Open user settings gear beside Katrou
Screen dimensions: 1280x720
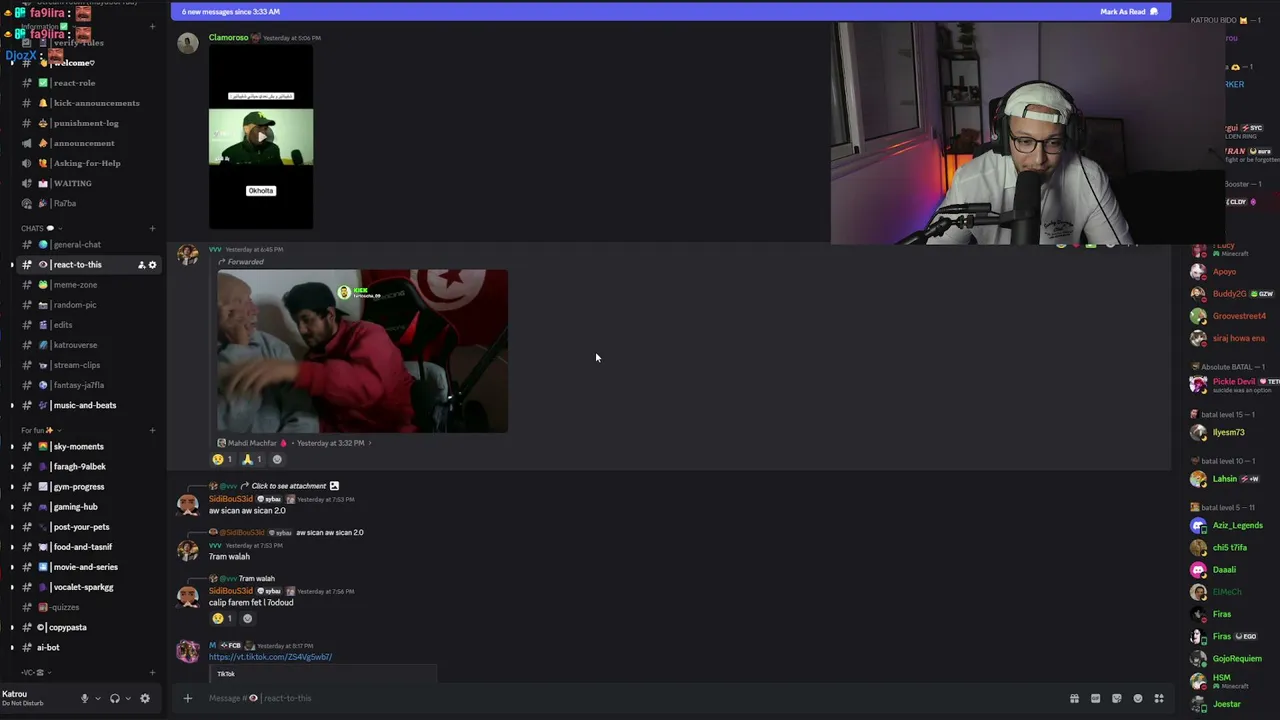coord(145,698)
